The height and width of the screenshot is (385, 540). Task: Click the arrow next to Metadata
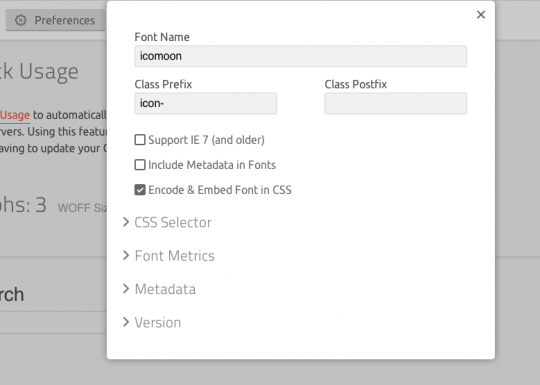126,289
